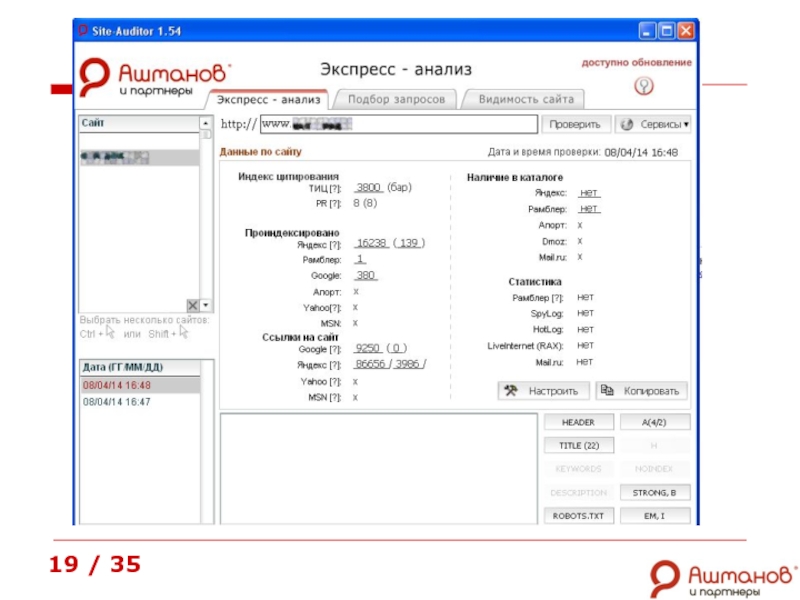Click the Google backlinks value 9250
The image size is (800, 600).
point(368,348)
